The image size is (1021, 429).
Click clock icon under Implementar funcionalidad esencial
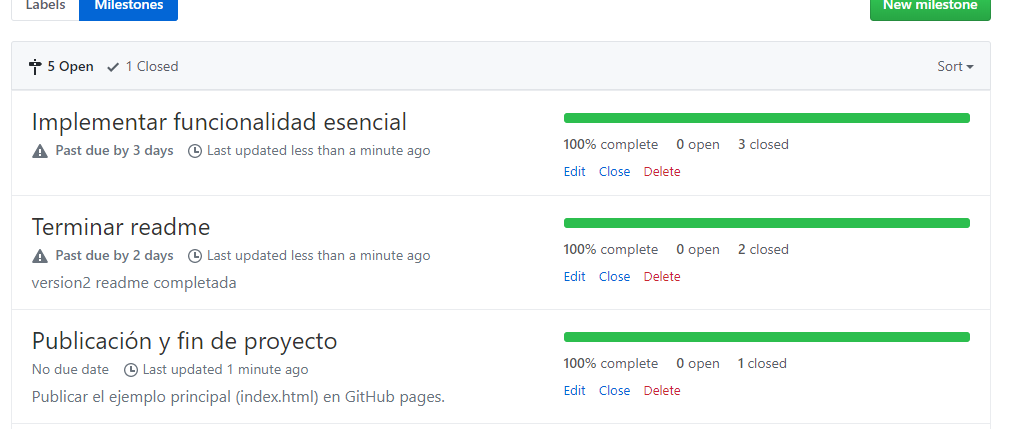195,151
